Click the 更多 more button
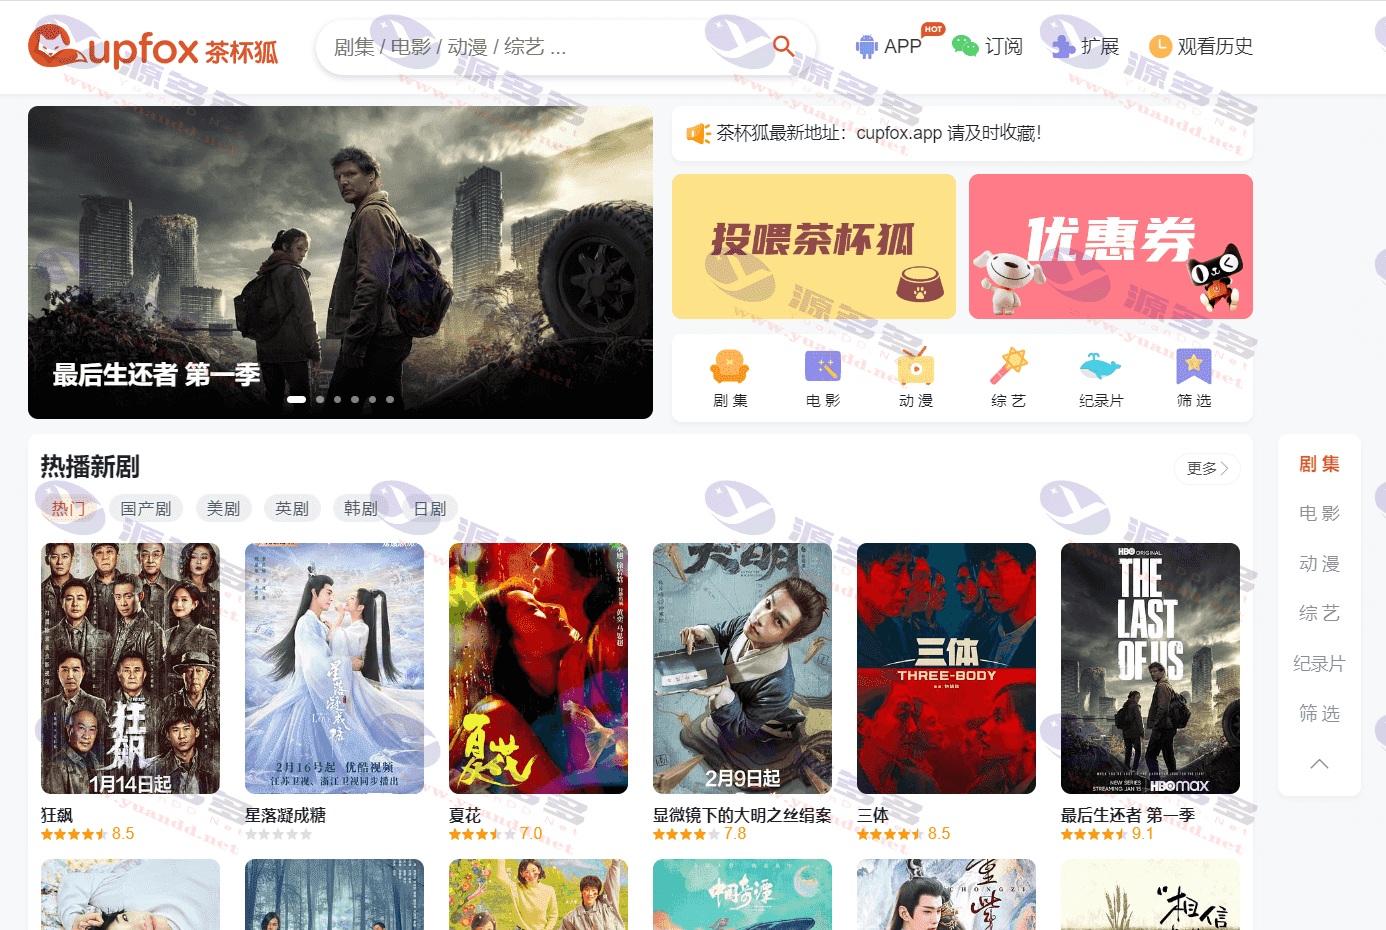 coord(1207,468)
